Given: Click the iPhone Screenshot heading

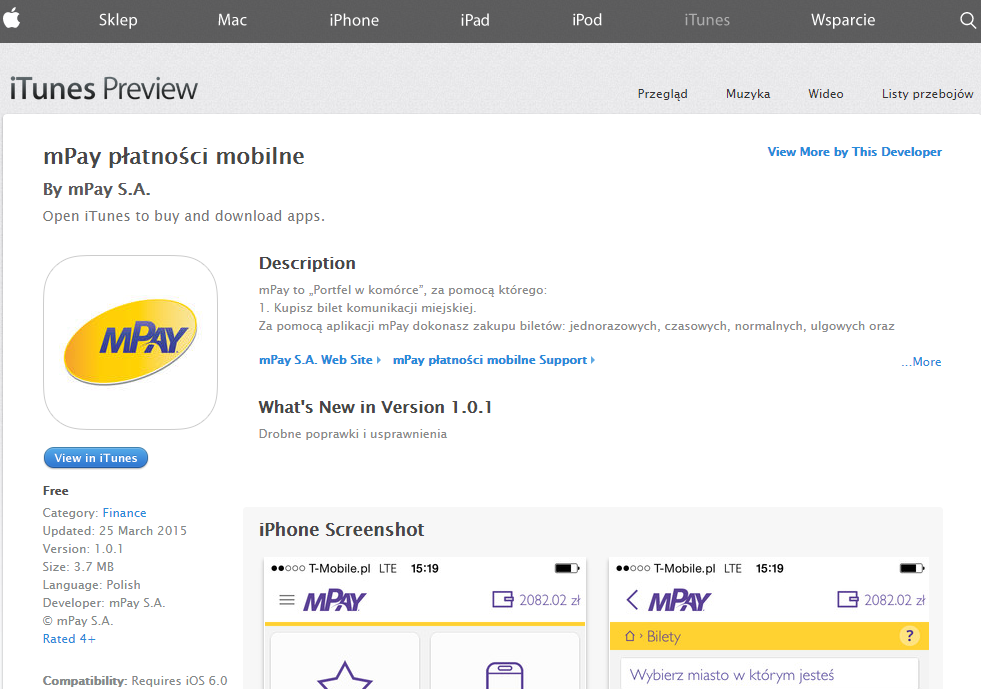Looking at the screenshot, I should point(342,530).
